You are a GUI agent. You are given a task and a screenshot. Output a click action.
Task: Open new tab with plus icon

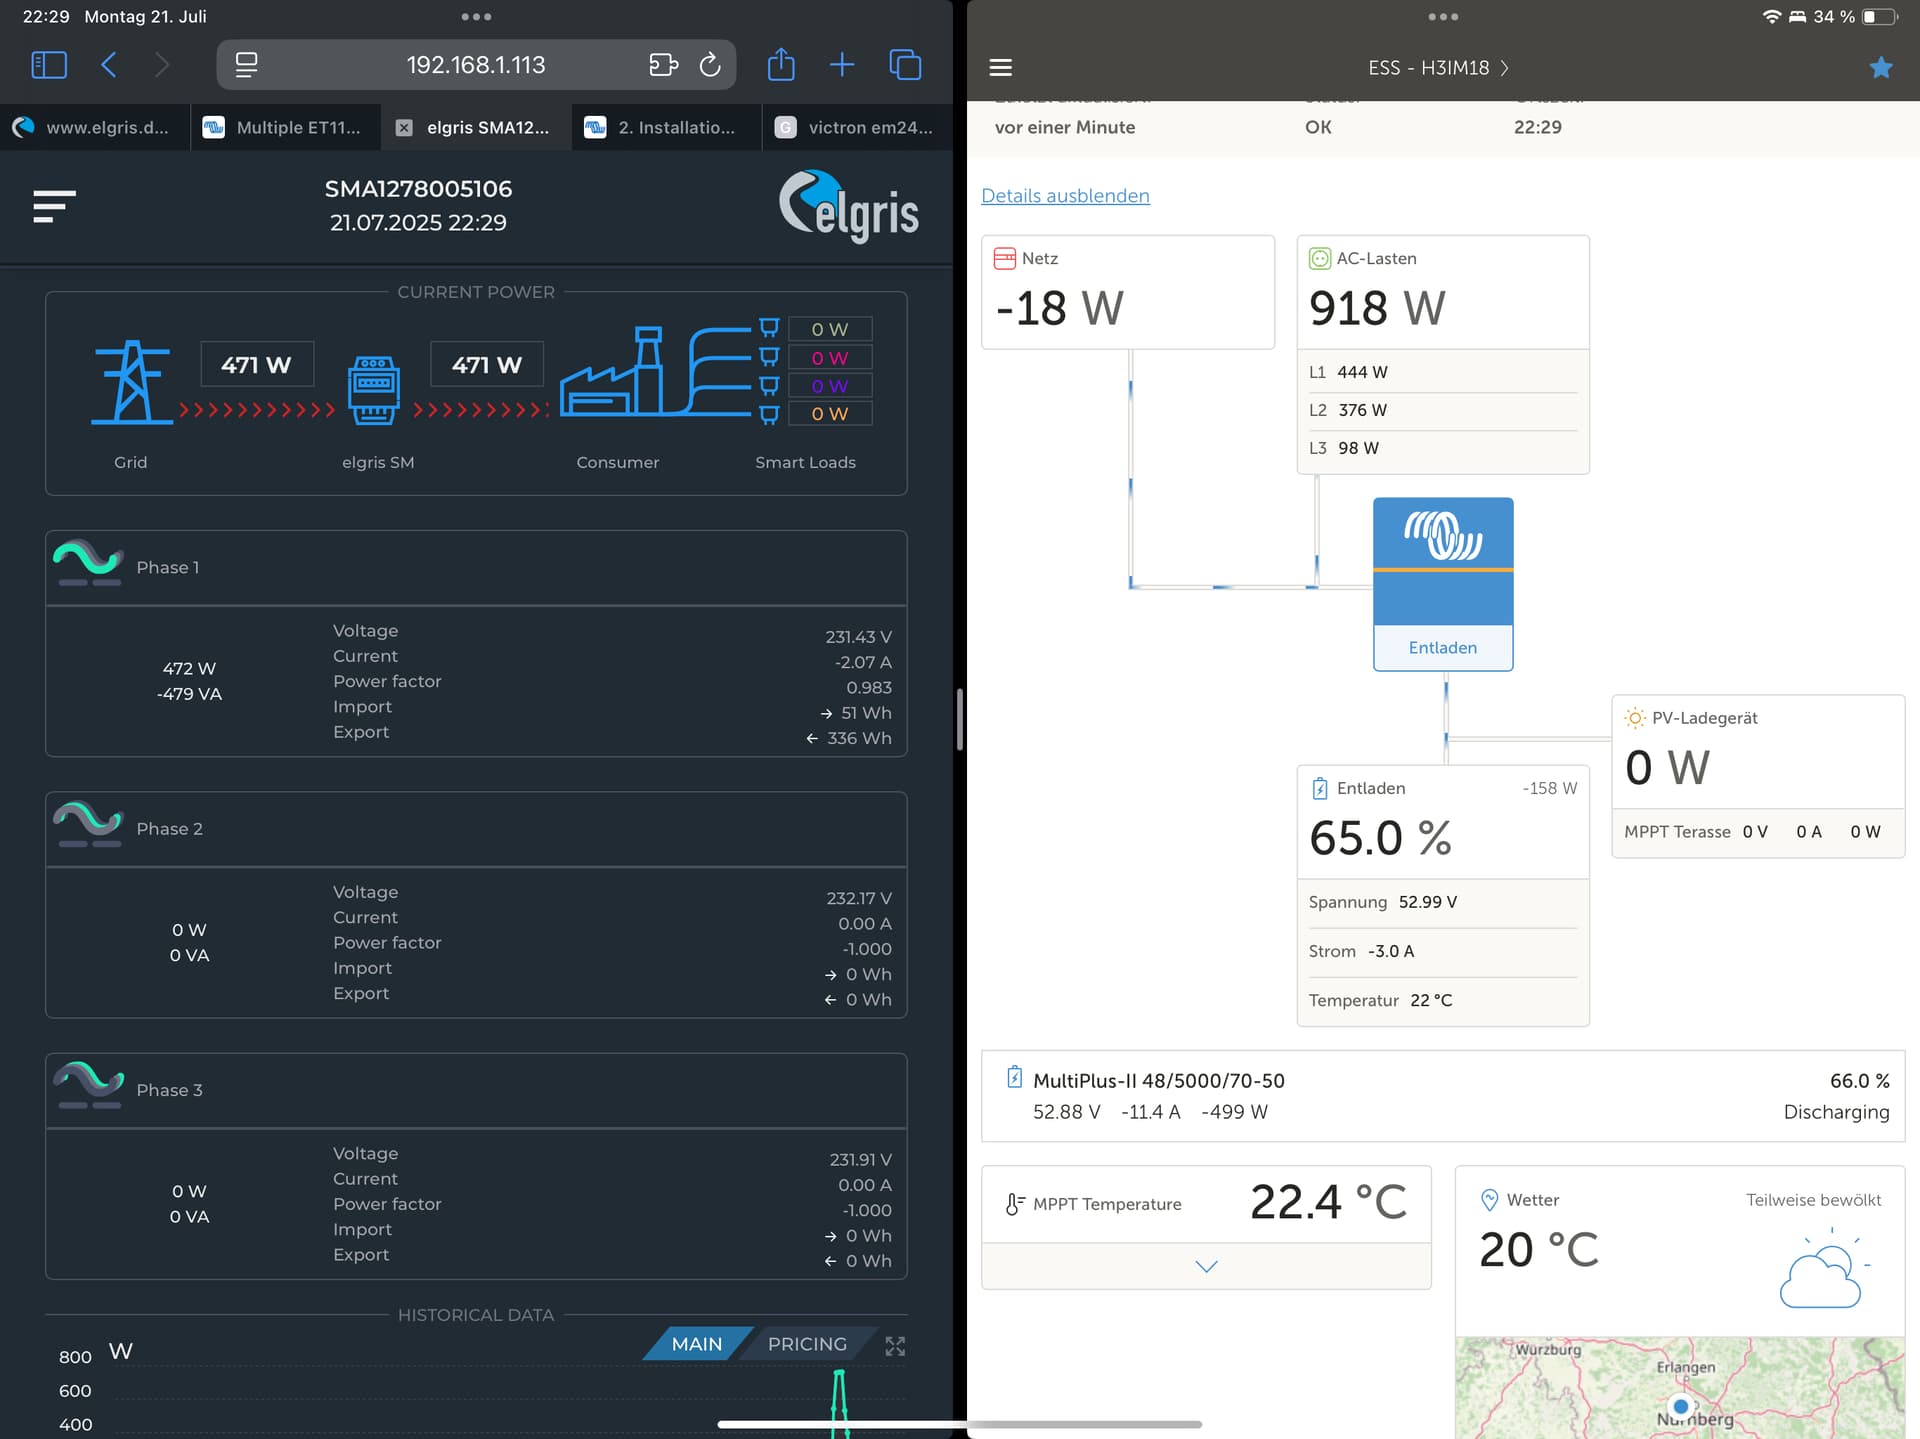pos(842,65)
